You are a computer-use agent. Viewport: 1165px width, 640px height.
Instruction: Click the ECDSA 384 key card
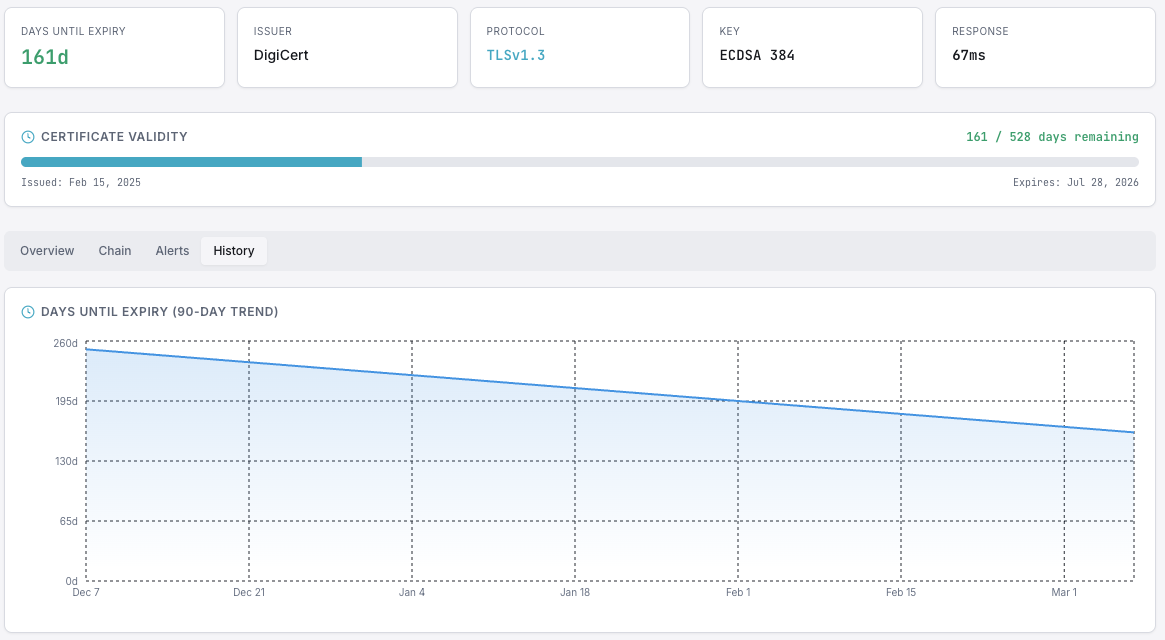coord(812,47)
